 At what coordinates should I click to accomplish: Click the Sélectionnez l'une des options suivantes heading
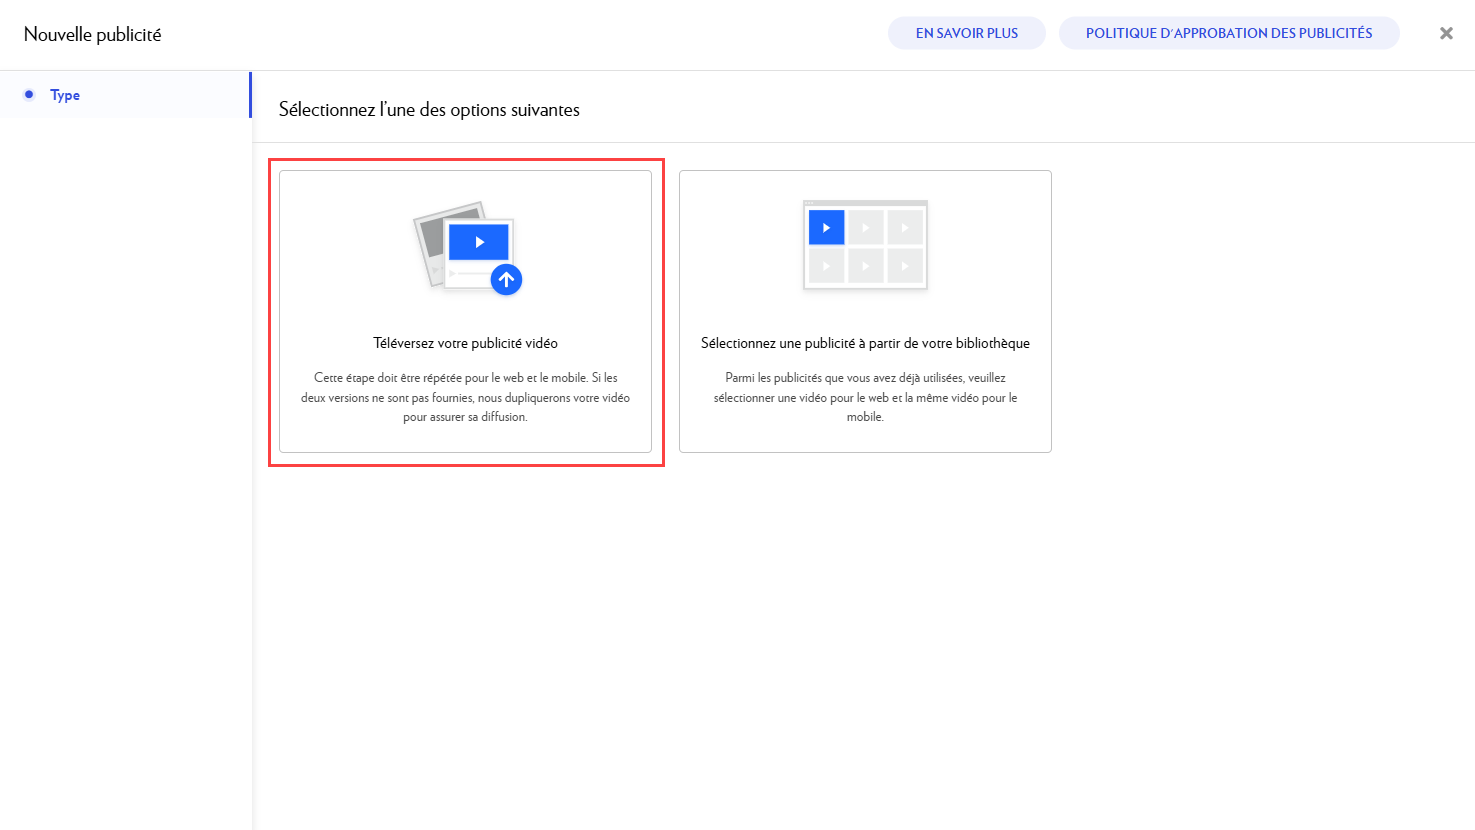coord(429,110)
